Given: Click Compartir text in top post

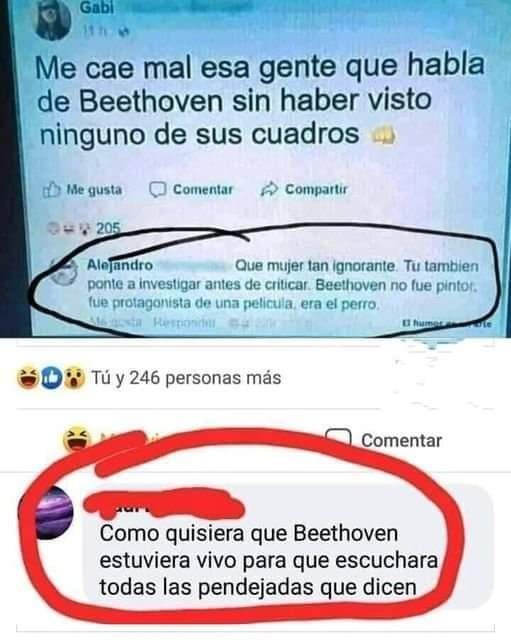Looking at the screenshot, I should (x=316, y=189).
